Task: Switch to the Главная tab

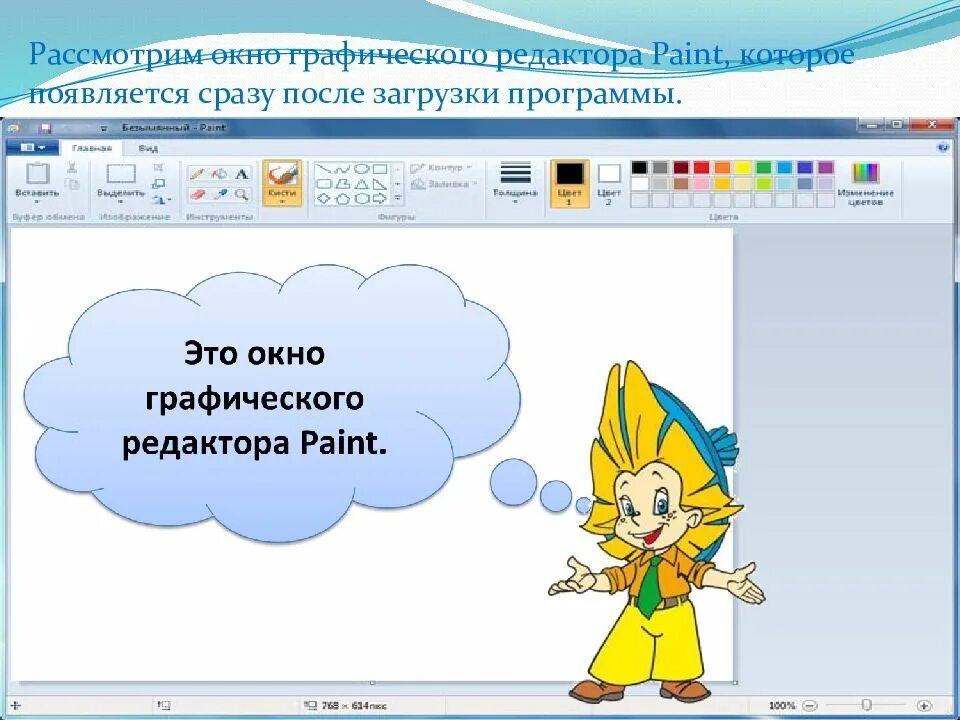Action: (91, 148)
